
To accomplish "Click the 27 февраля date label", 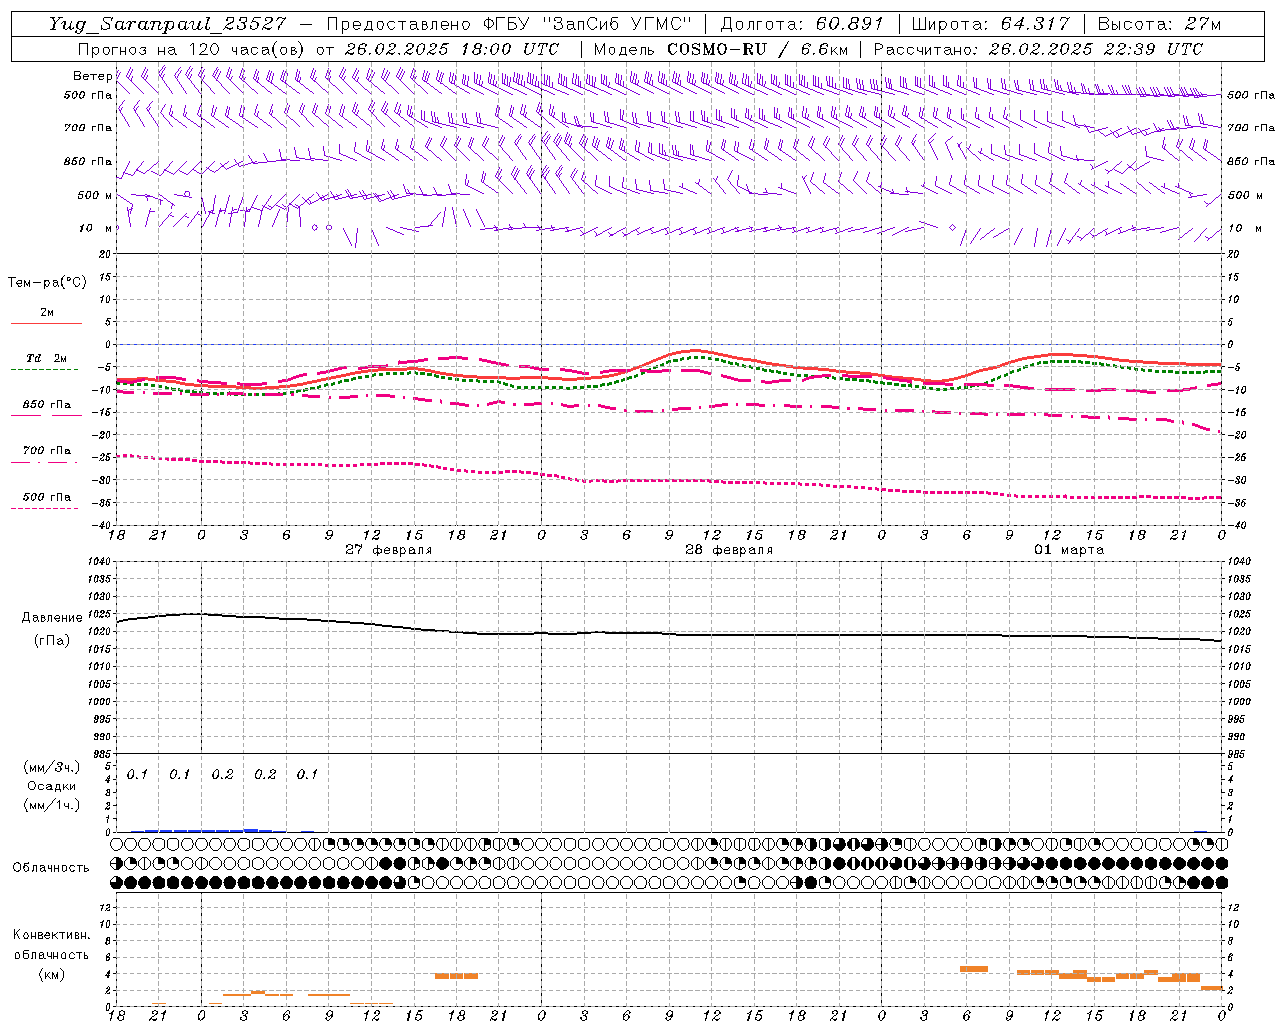I will [388, 550].
